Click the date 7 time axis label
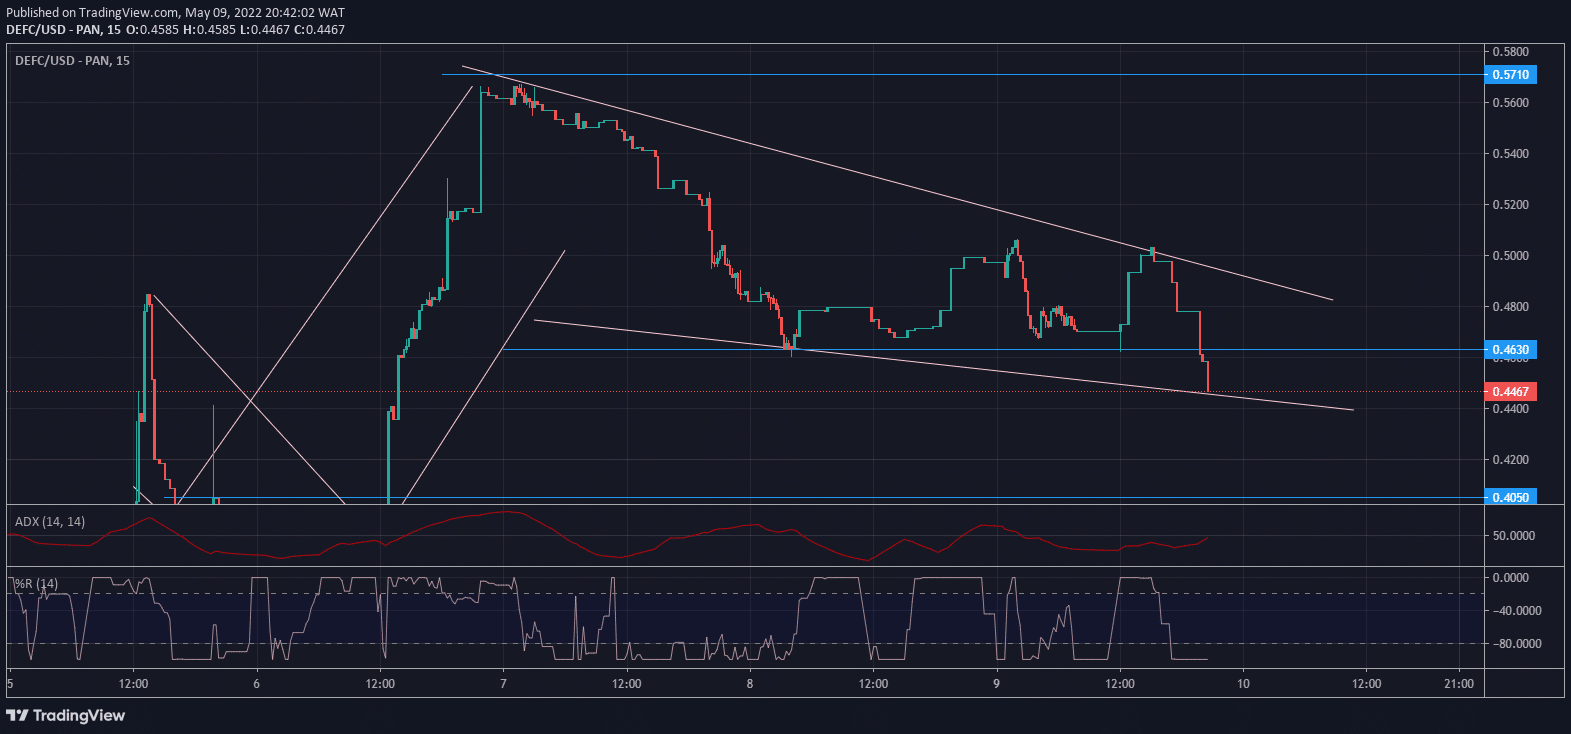 click(503, 684)
